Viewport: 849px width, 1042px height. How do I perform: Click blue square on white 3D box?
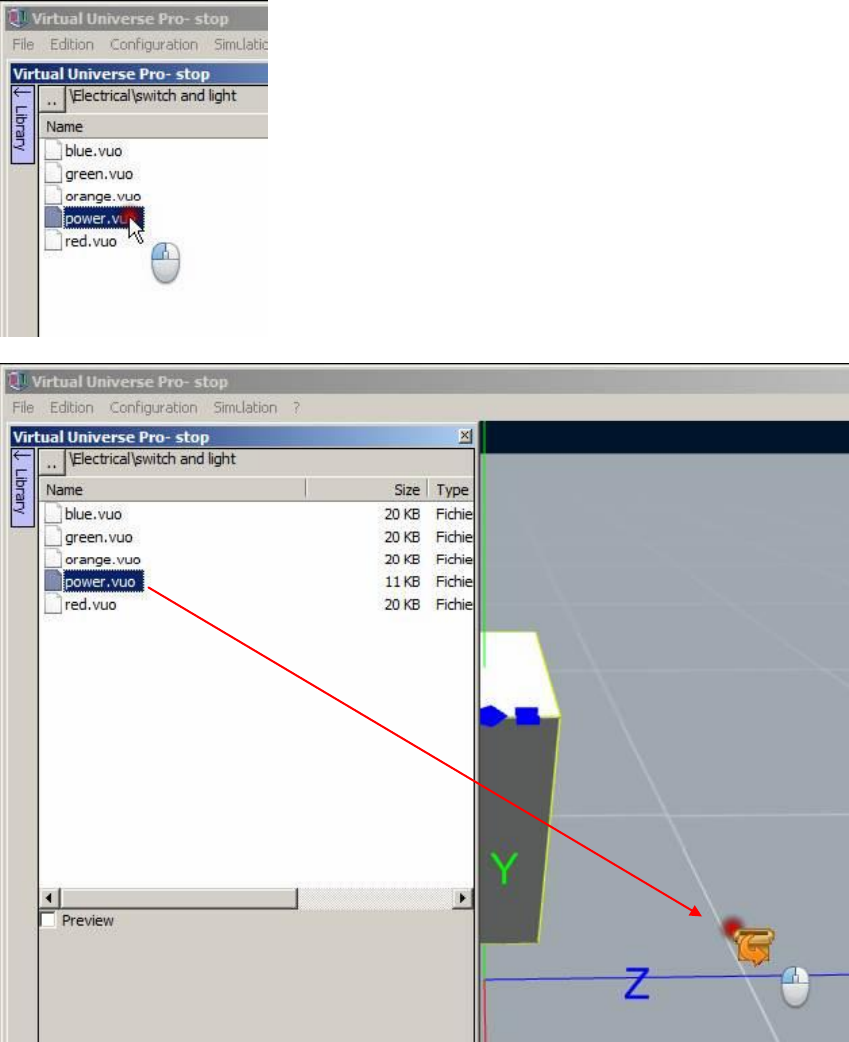pos(527,716)
